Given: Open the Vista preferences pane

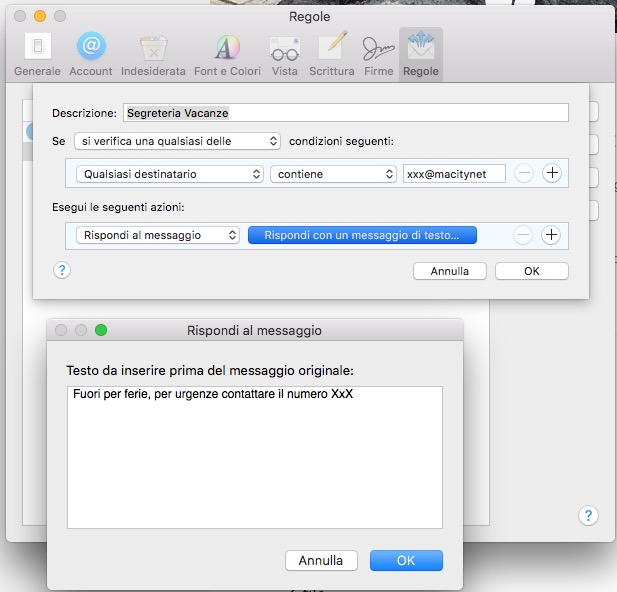Looking at the screenshot, I should tap(284, 54).
